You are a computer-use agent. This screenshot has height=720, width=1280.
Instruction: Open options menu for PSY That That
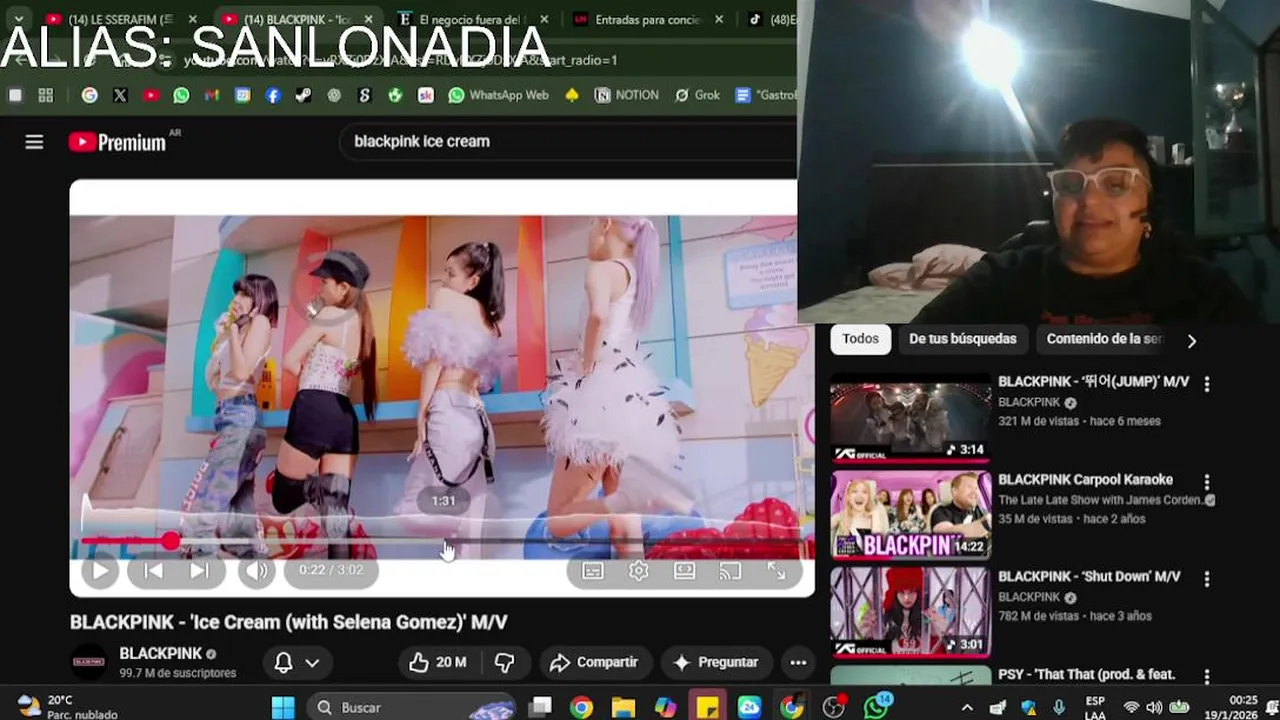(1207, 676)
